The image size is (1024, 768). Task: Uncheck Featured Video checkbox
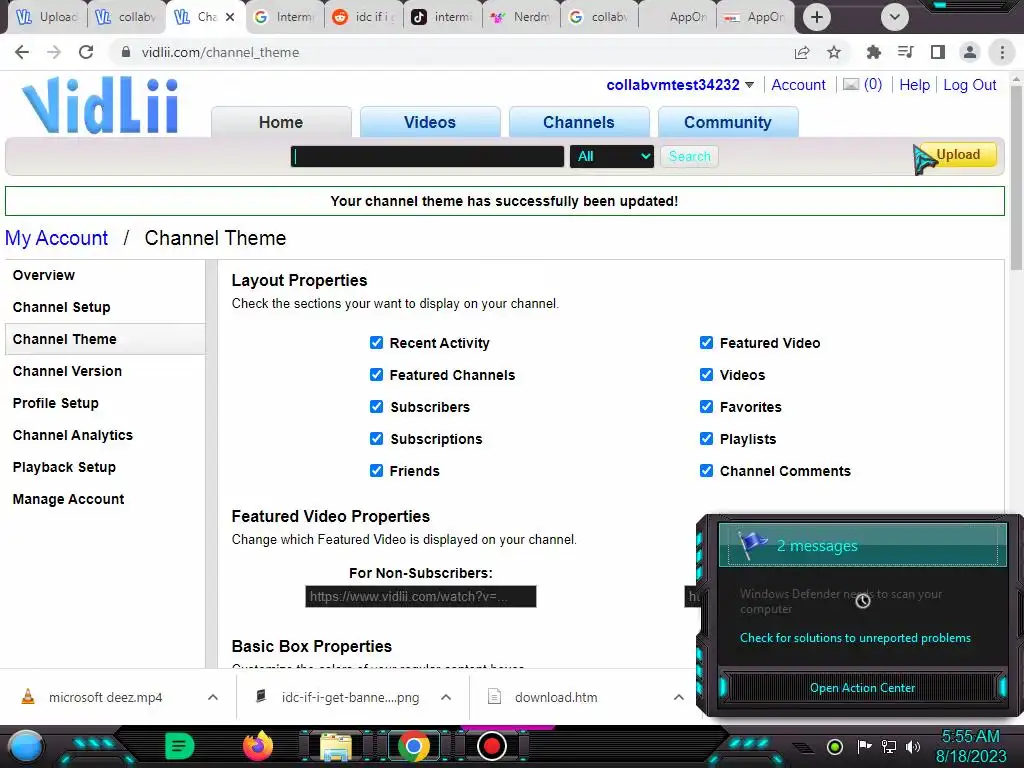click(706, 343)
